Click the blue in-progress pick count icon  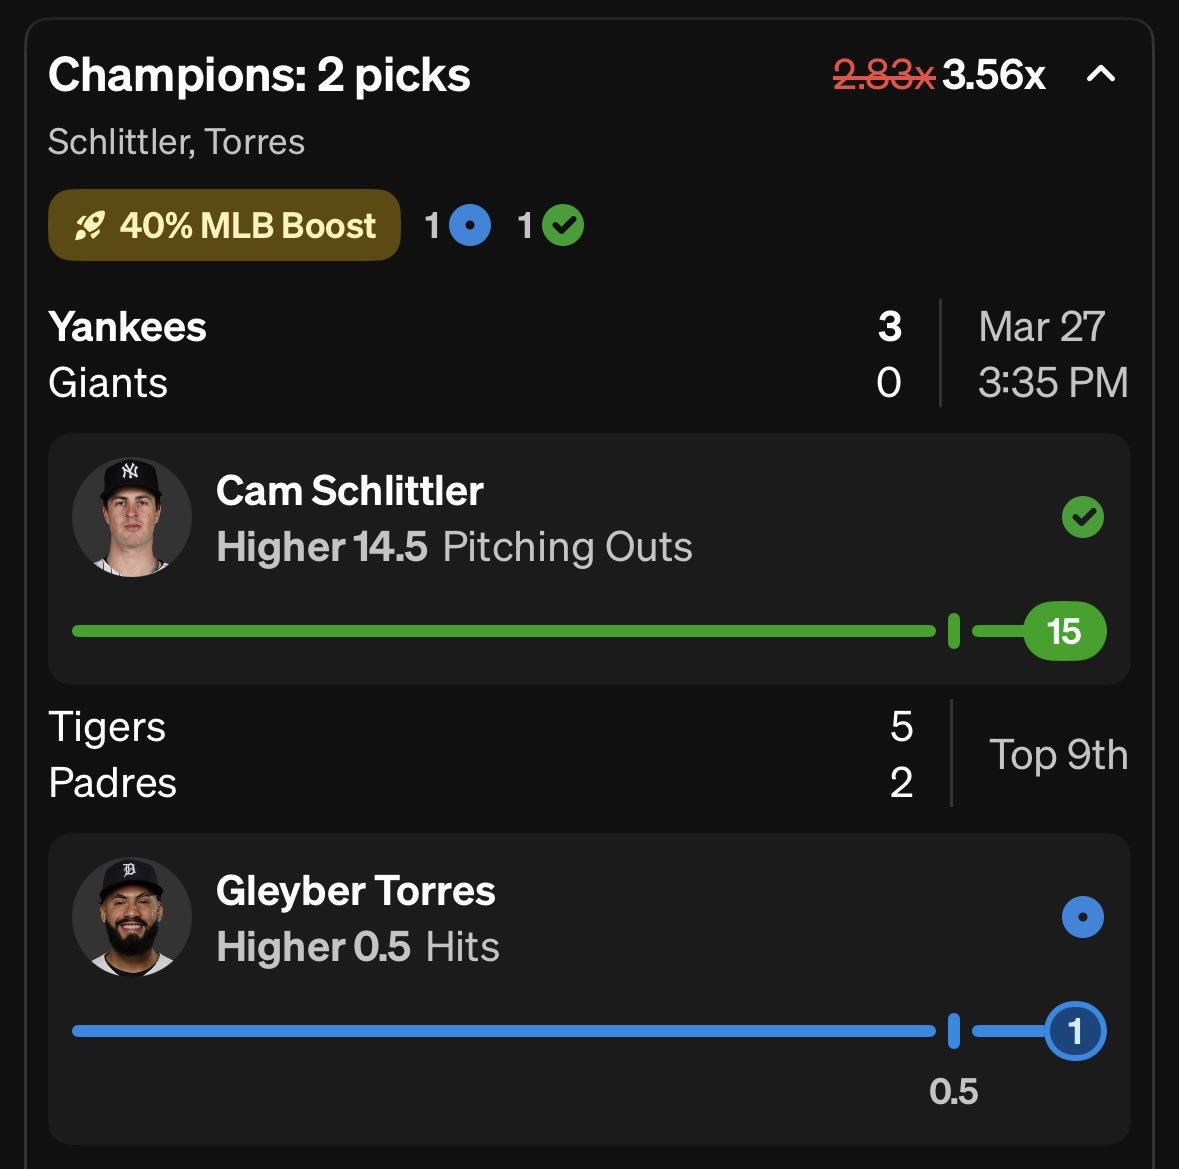(469, 226)
